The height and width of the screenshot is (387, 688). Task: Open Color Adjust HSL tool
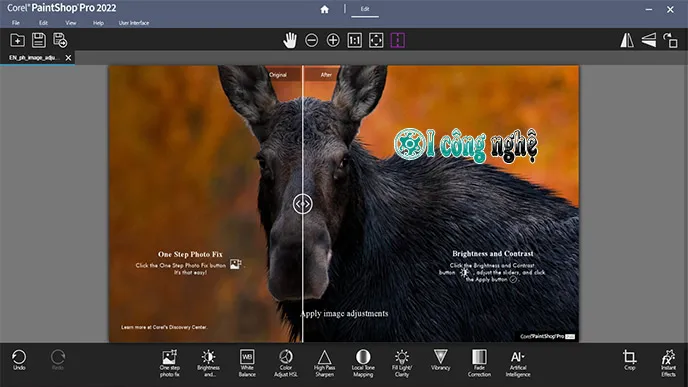286,364
